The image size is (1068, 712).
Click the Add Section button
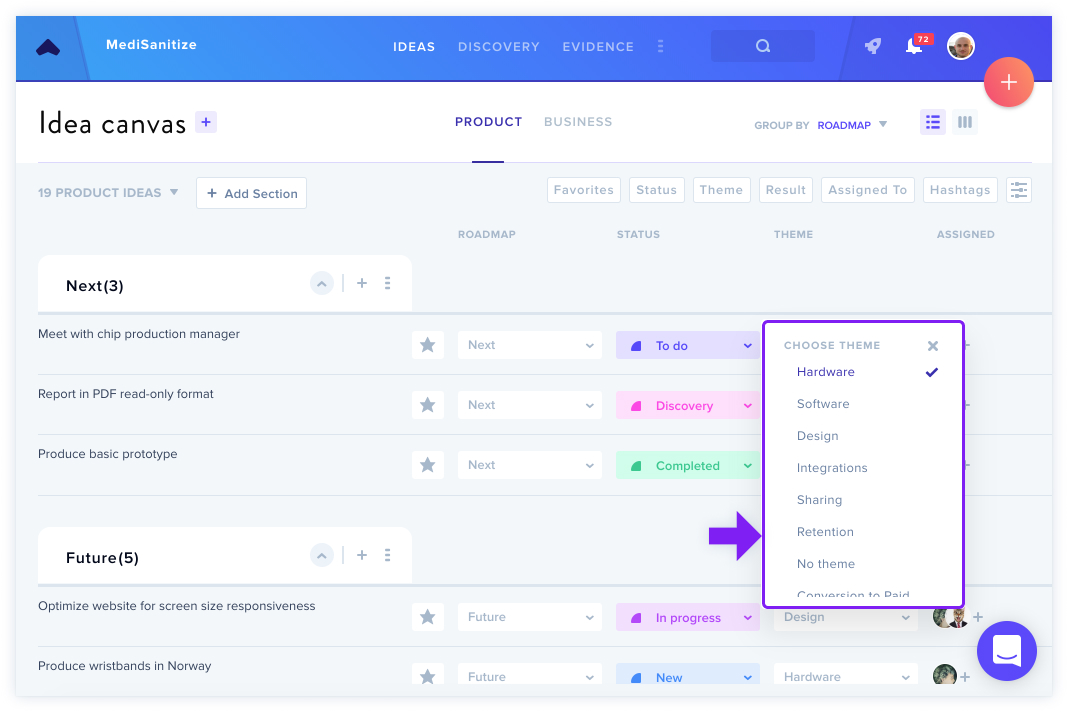[x=251, y=194]
